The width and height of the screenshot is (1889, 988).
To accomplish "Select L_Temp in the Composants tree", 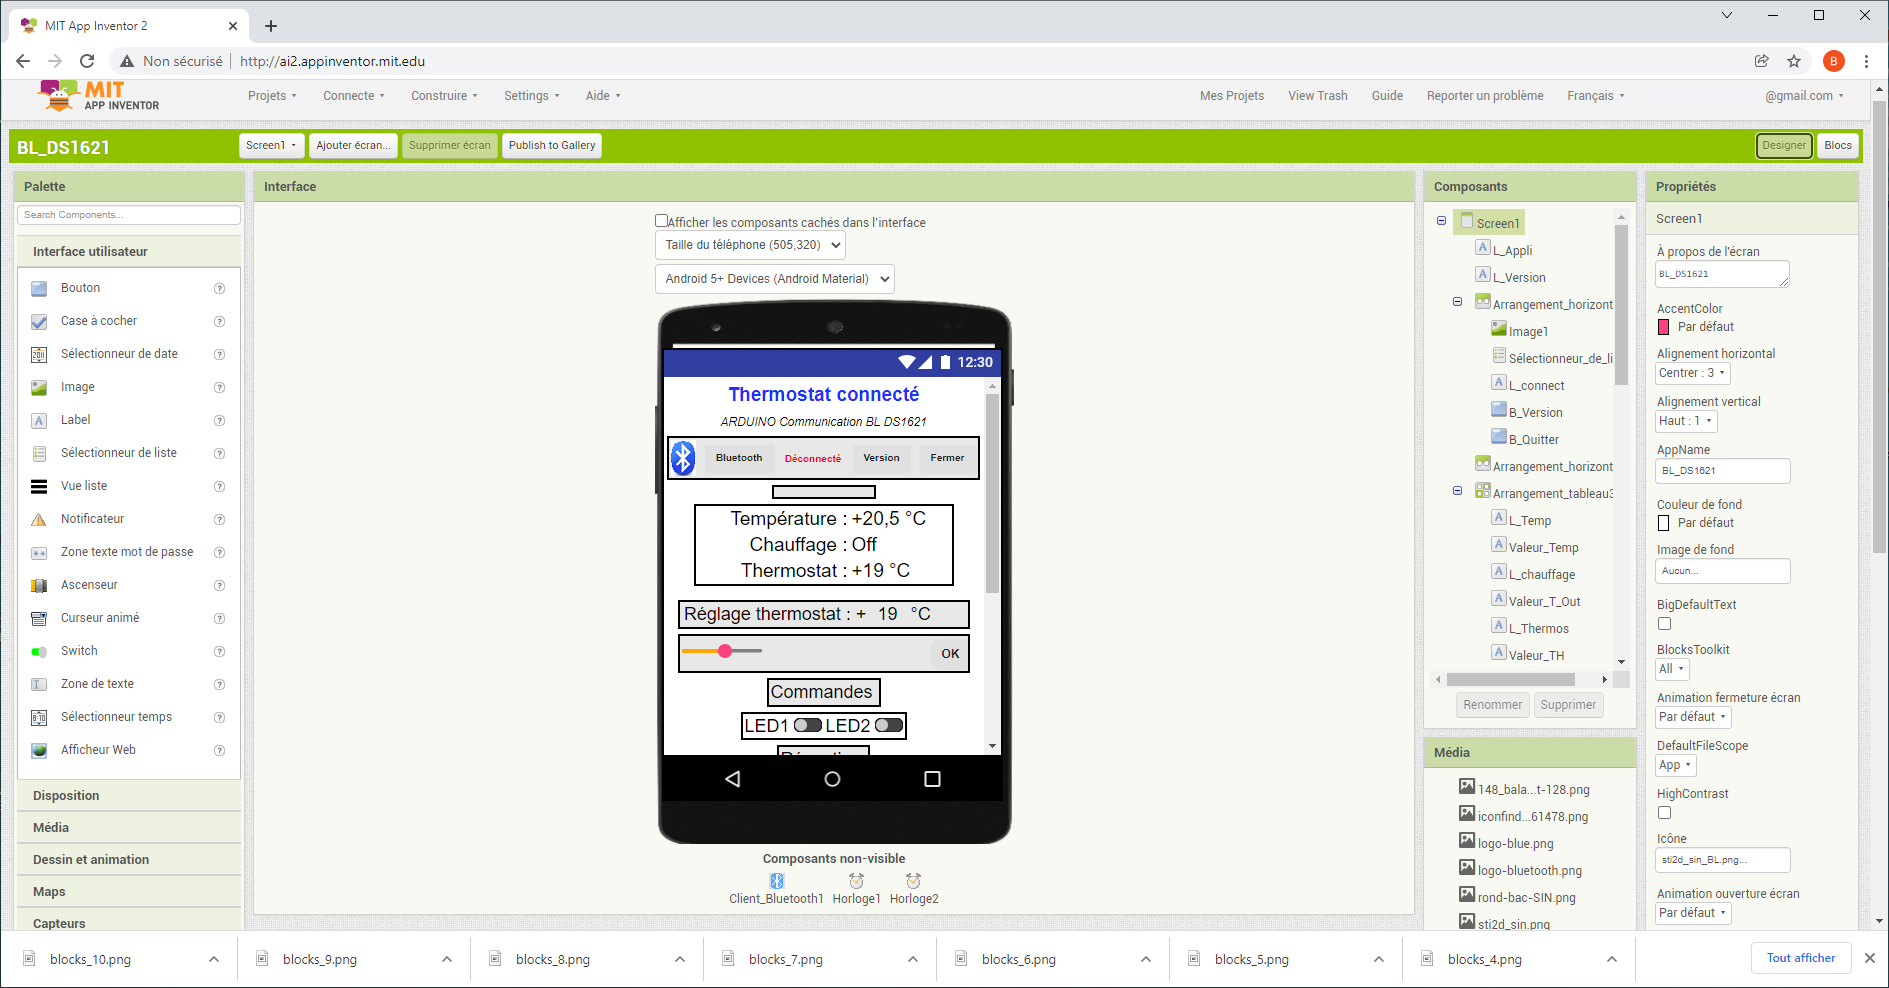I will tap(1530, 521).
